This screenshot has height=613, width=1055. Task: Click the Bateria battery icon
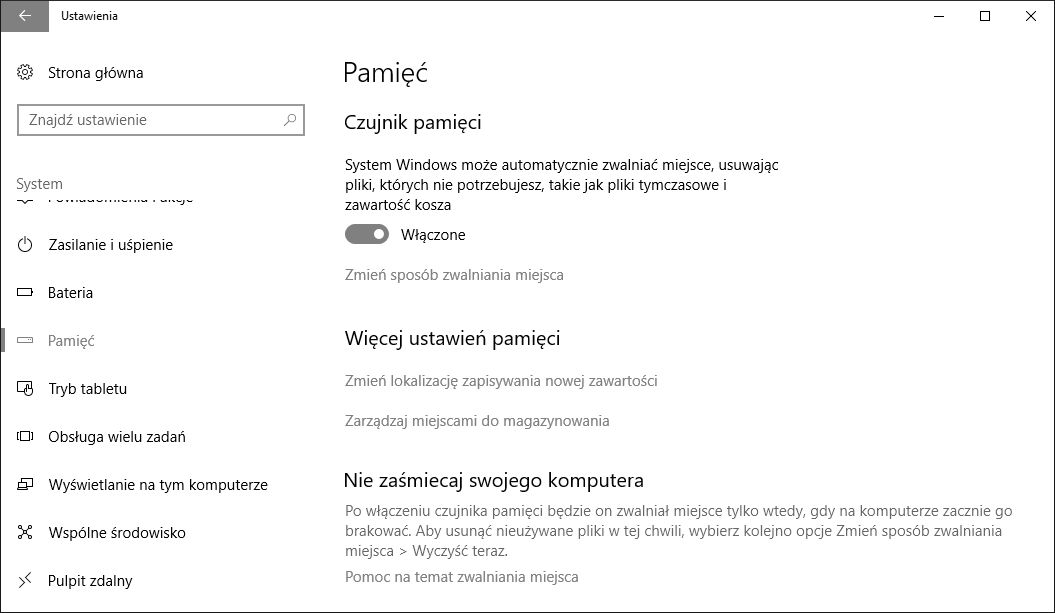pyautogui.click(x=26, y=293)
